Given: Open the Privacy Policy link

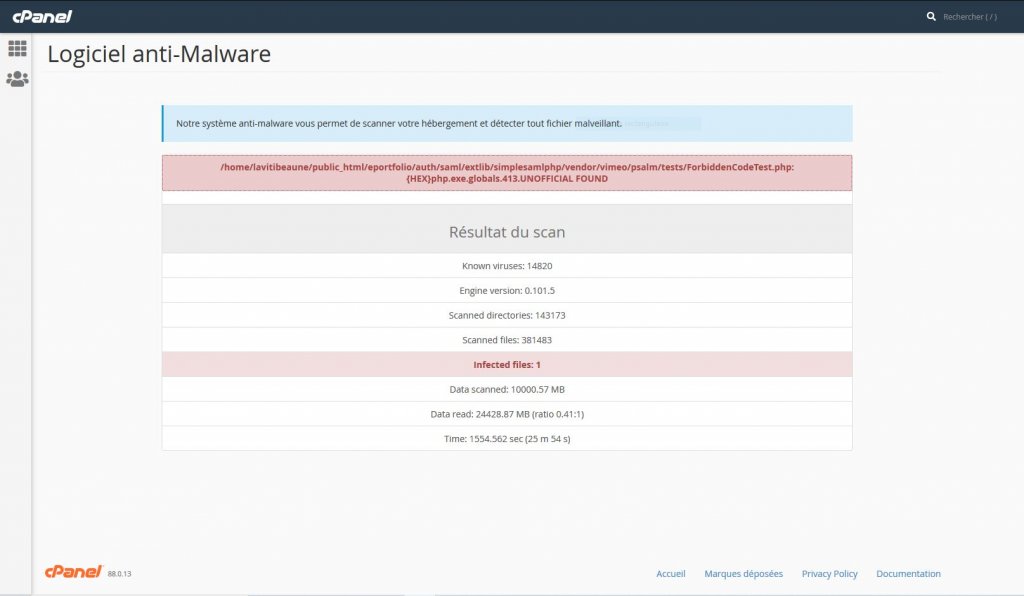Looking at the screenshot, I should pos(829,574).
